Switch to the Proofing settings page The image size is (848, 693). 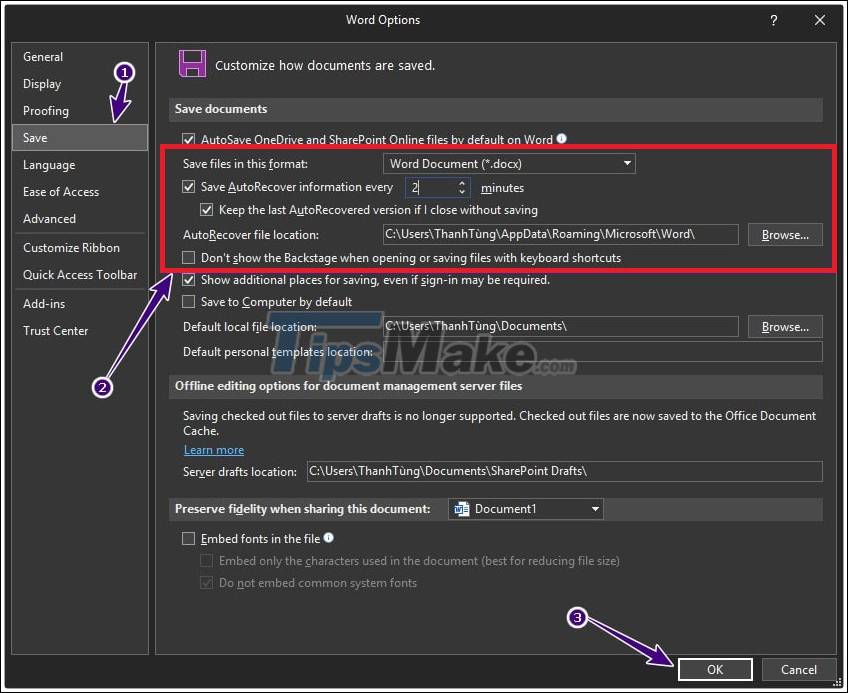coord(46,110)
